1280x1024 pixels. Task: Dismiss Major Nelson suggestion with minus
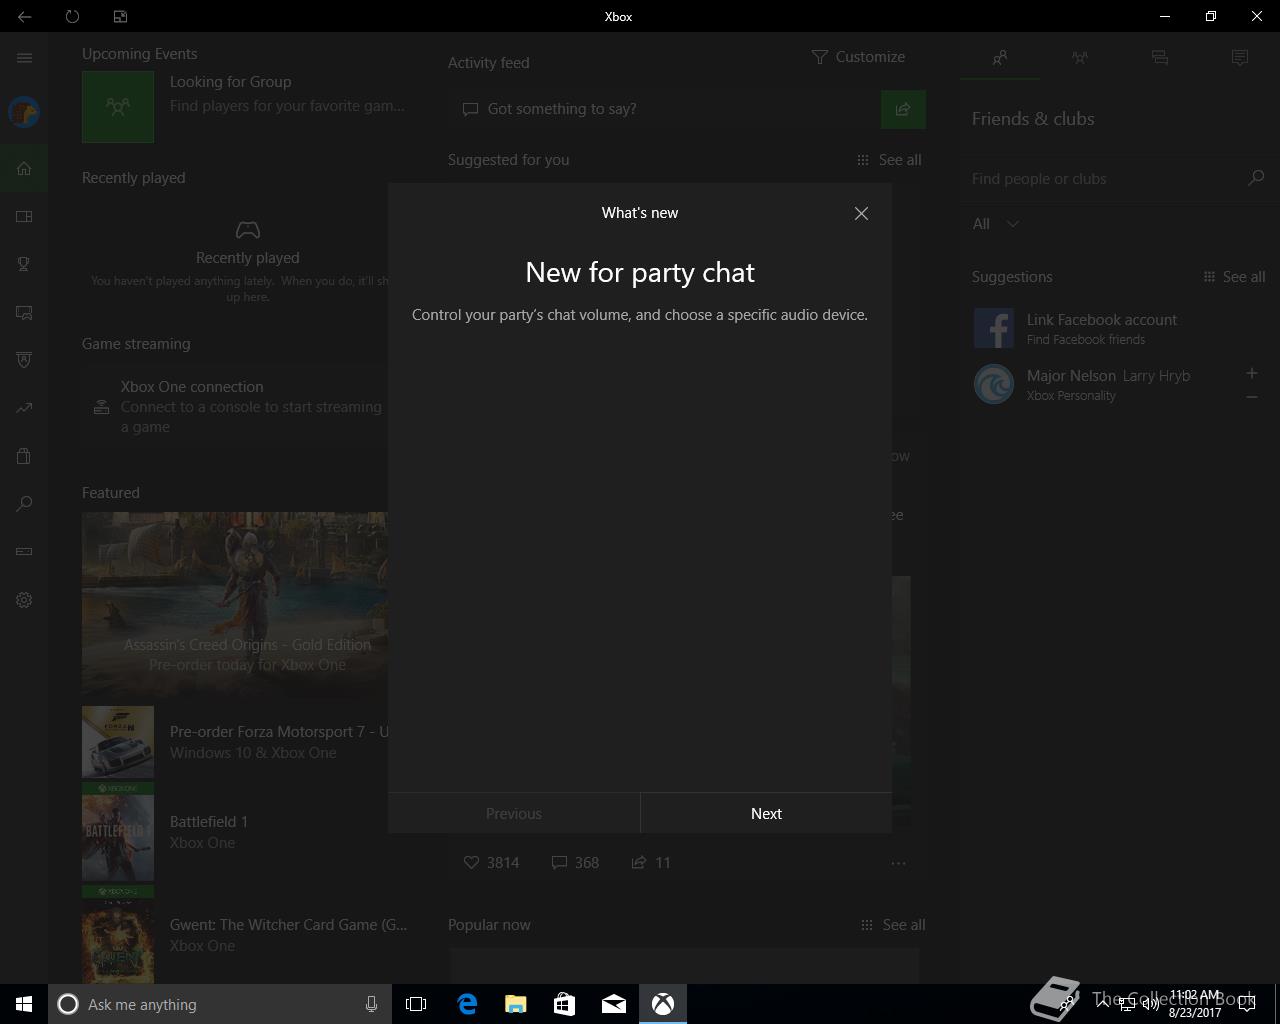pos(1251,397)
